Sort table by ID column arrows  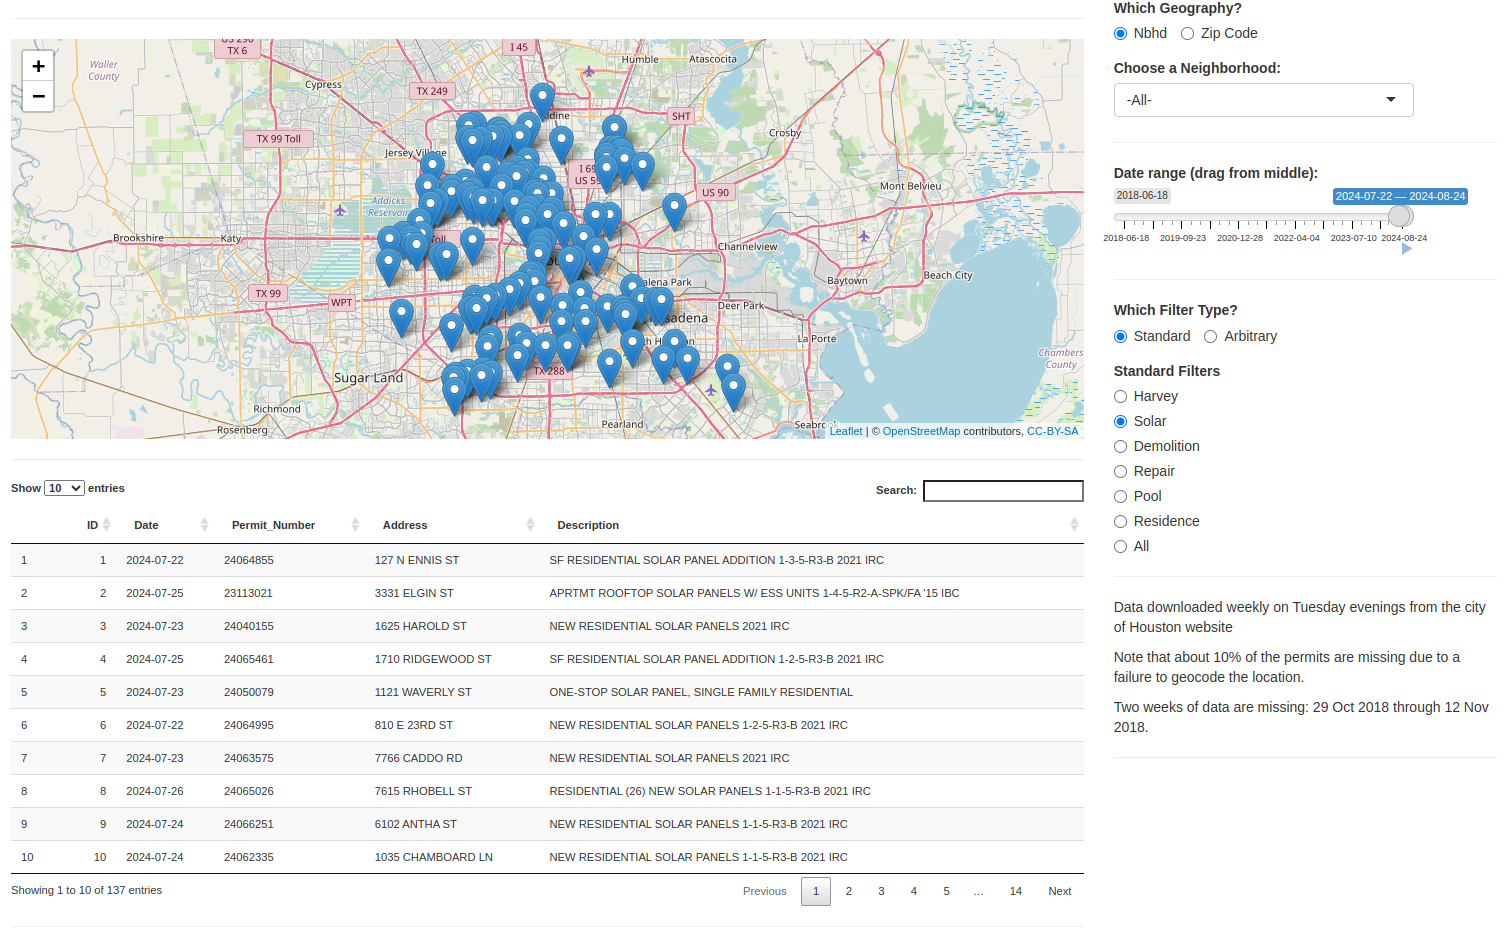(x=106, y=525)
